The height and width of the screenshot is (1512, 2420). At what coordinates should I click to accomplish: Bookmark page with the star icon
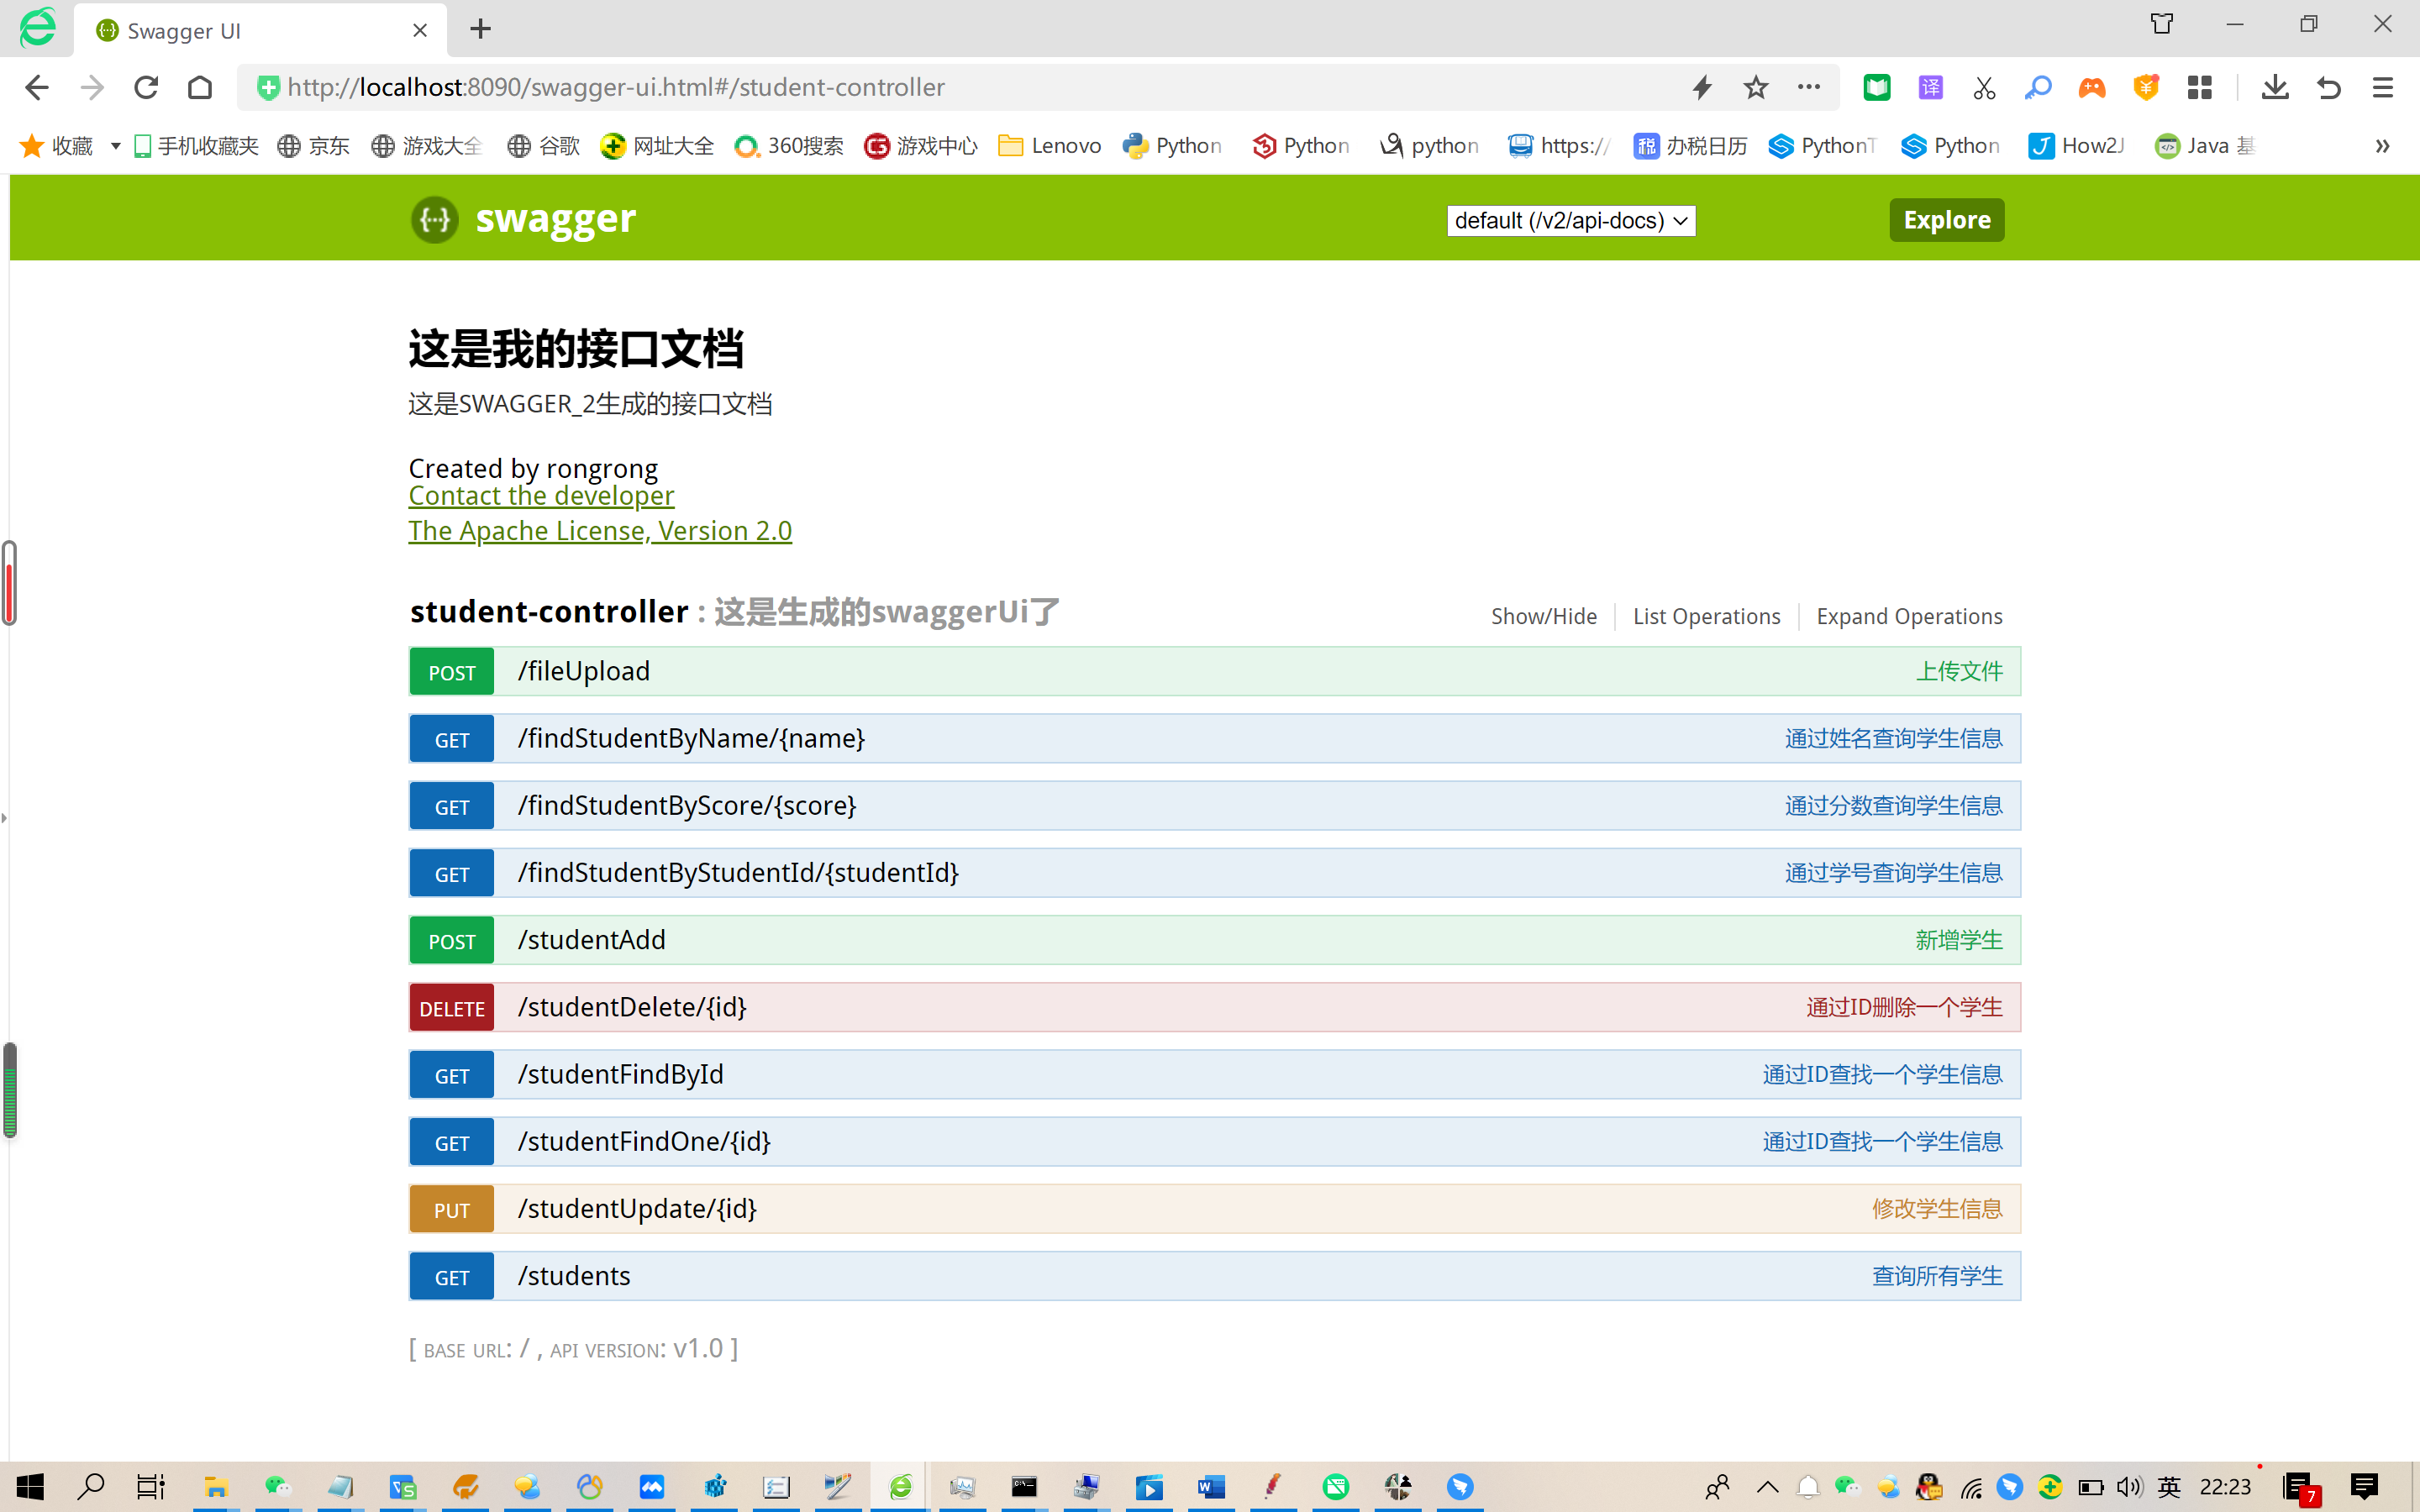[1755, 88]
